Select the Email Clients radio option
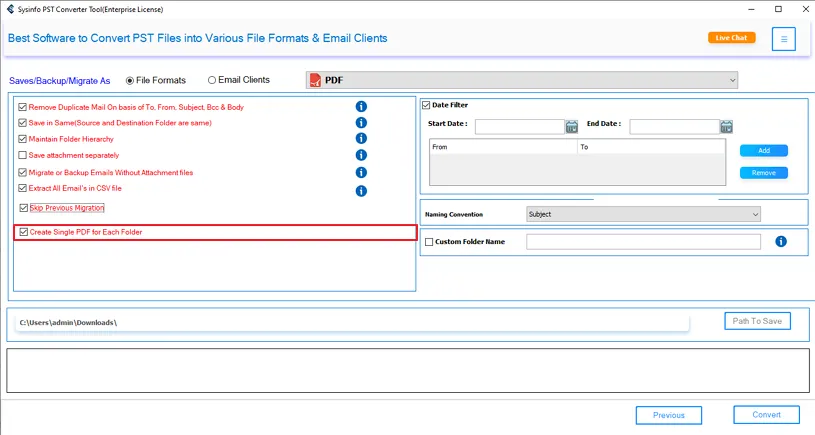The height and width of the screenshot is (435, 815). coord(212,80)
